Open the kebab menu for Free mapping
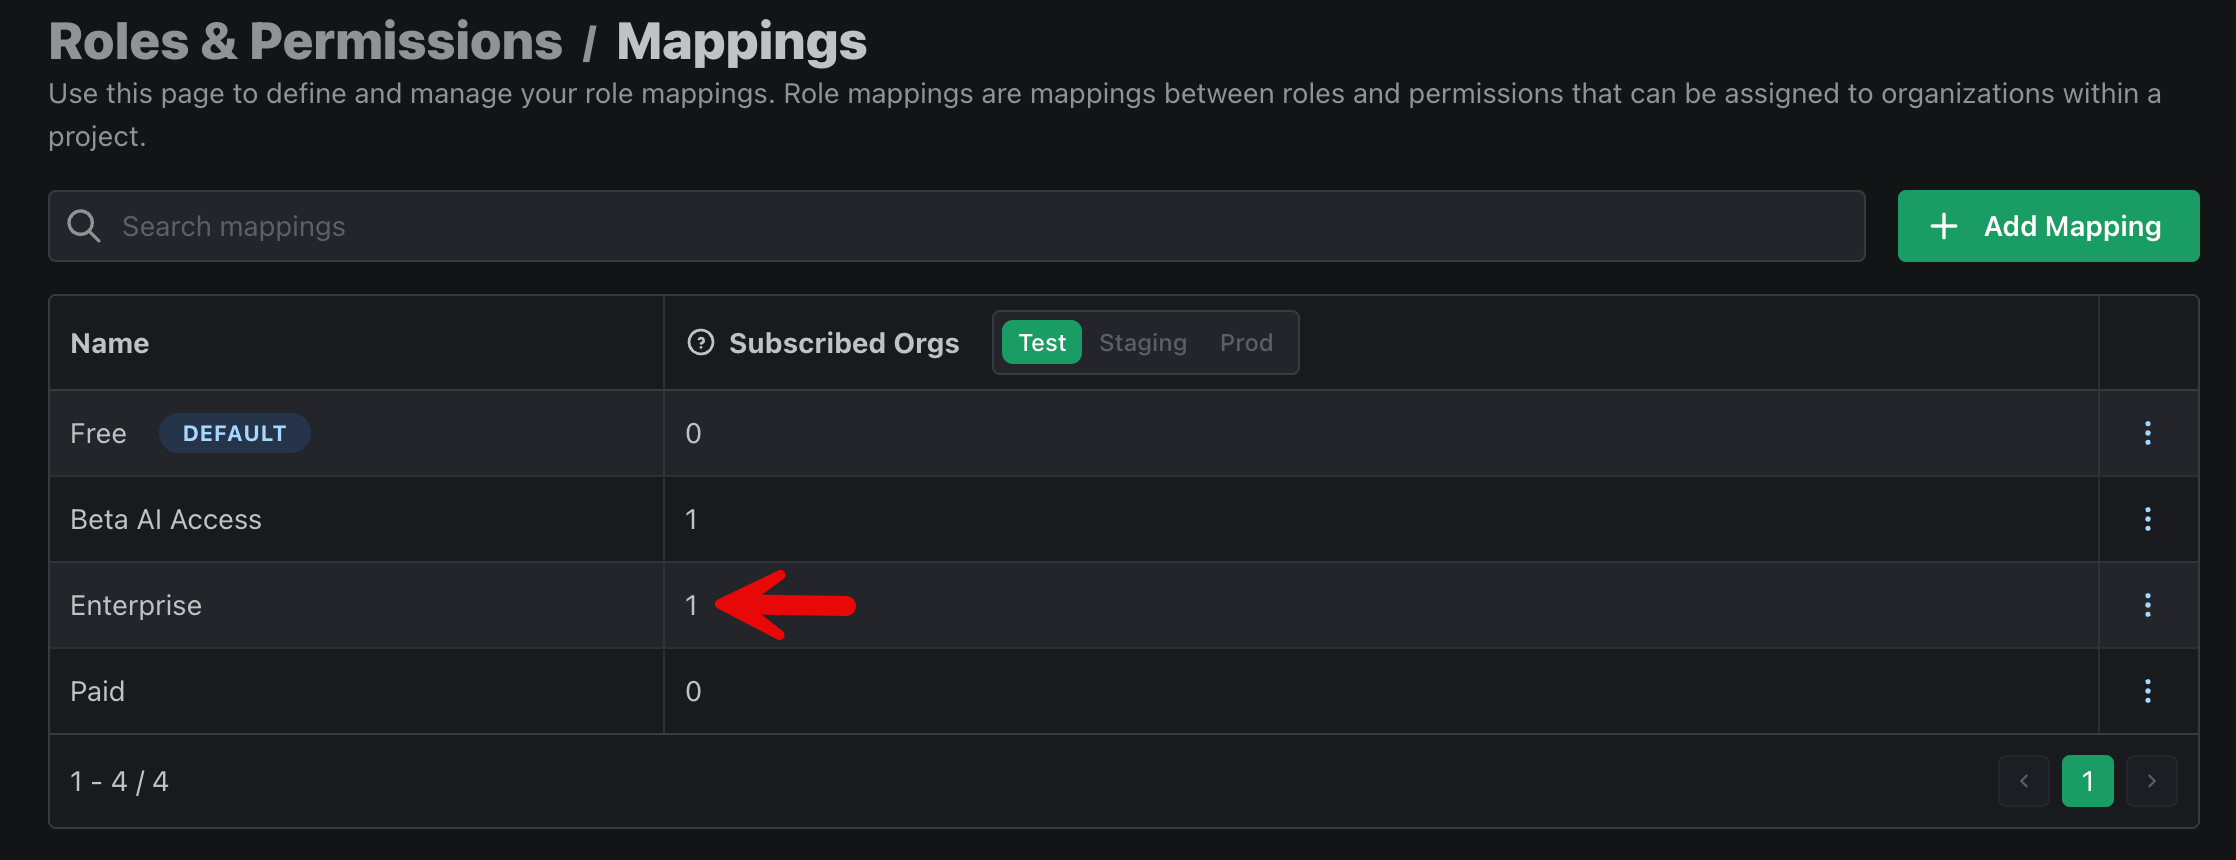This screenshot has height=860, width=2236. [x=2147, y=433]
